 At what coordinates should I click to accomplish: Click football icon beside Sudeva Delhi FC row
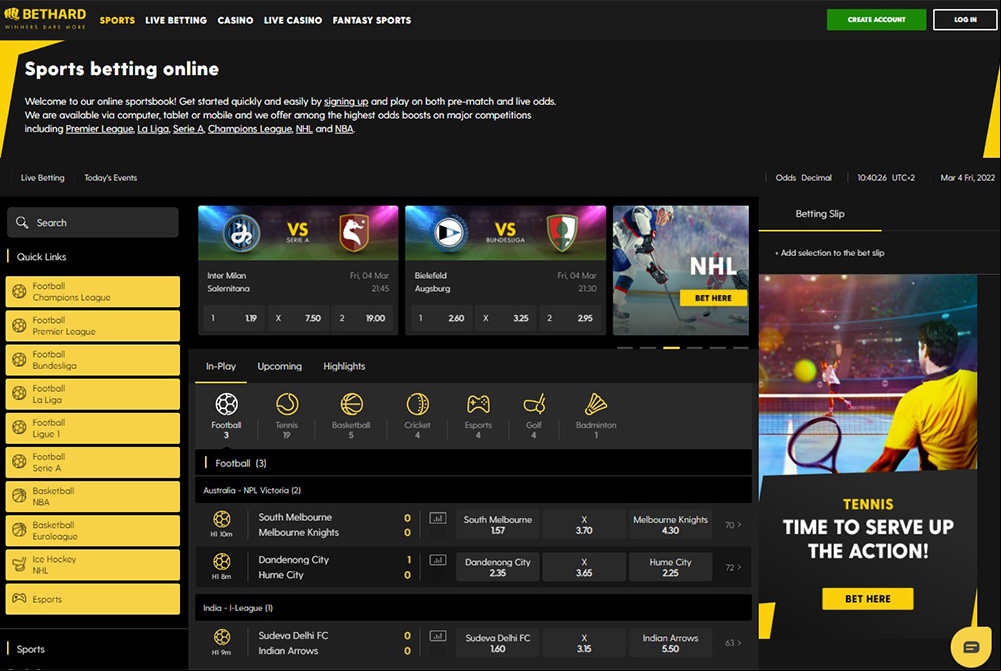(x=222, y=637)
